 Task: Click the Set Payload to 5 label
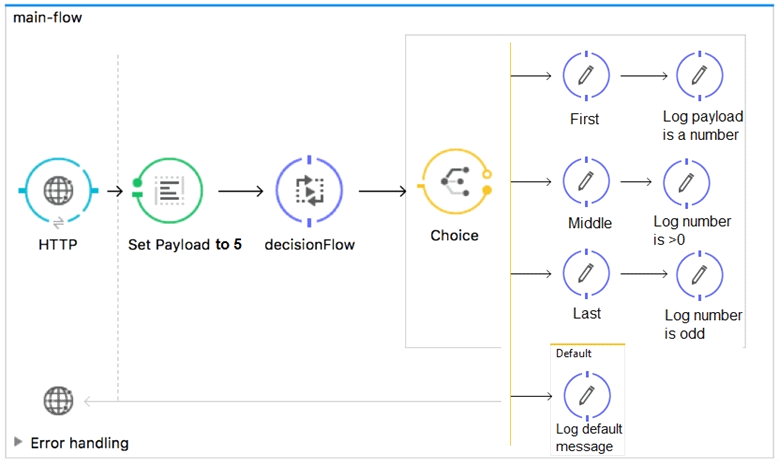185,244
